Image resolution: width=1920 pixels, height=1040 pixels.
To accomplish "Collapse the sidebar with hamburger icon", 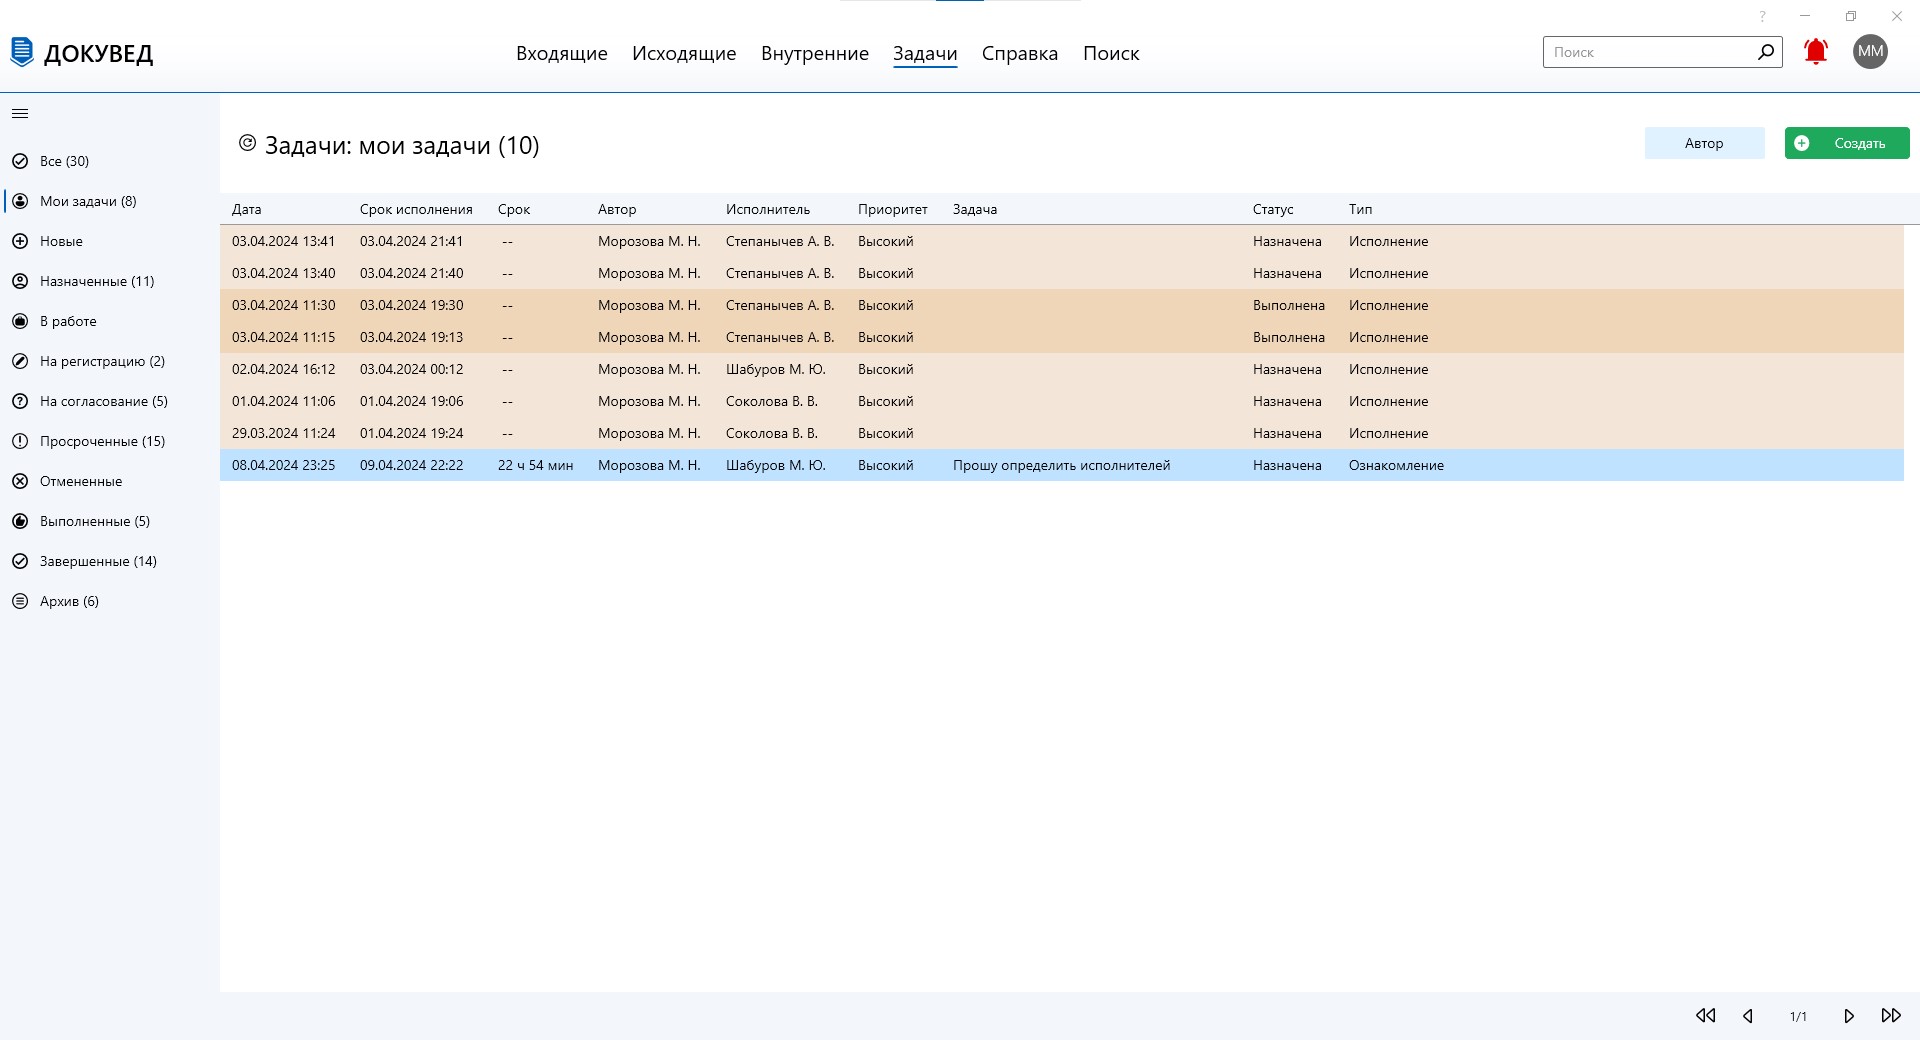I will point(20,114).
